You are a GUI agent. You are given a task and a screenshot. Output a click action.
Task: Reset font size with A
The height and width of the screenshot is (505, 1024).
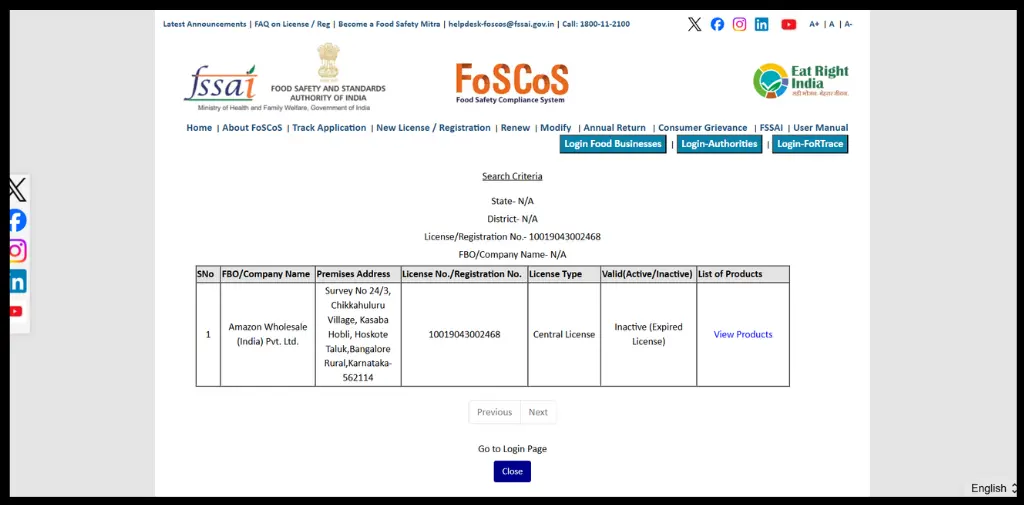coord(832,24)
